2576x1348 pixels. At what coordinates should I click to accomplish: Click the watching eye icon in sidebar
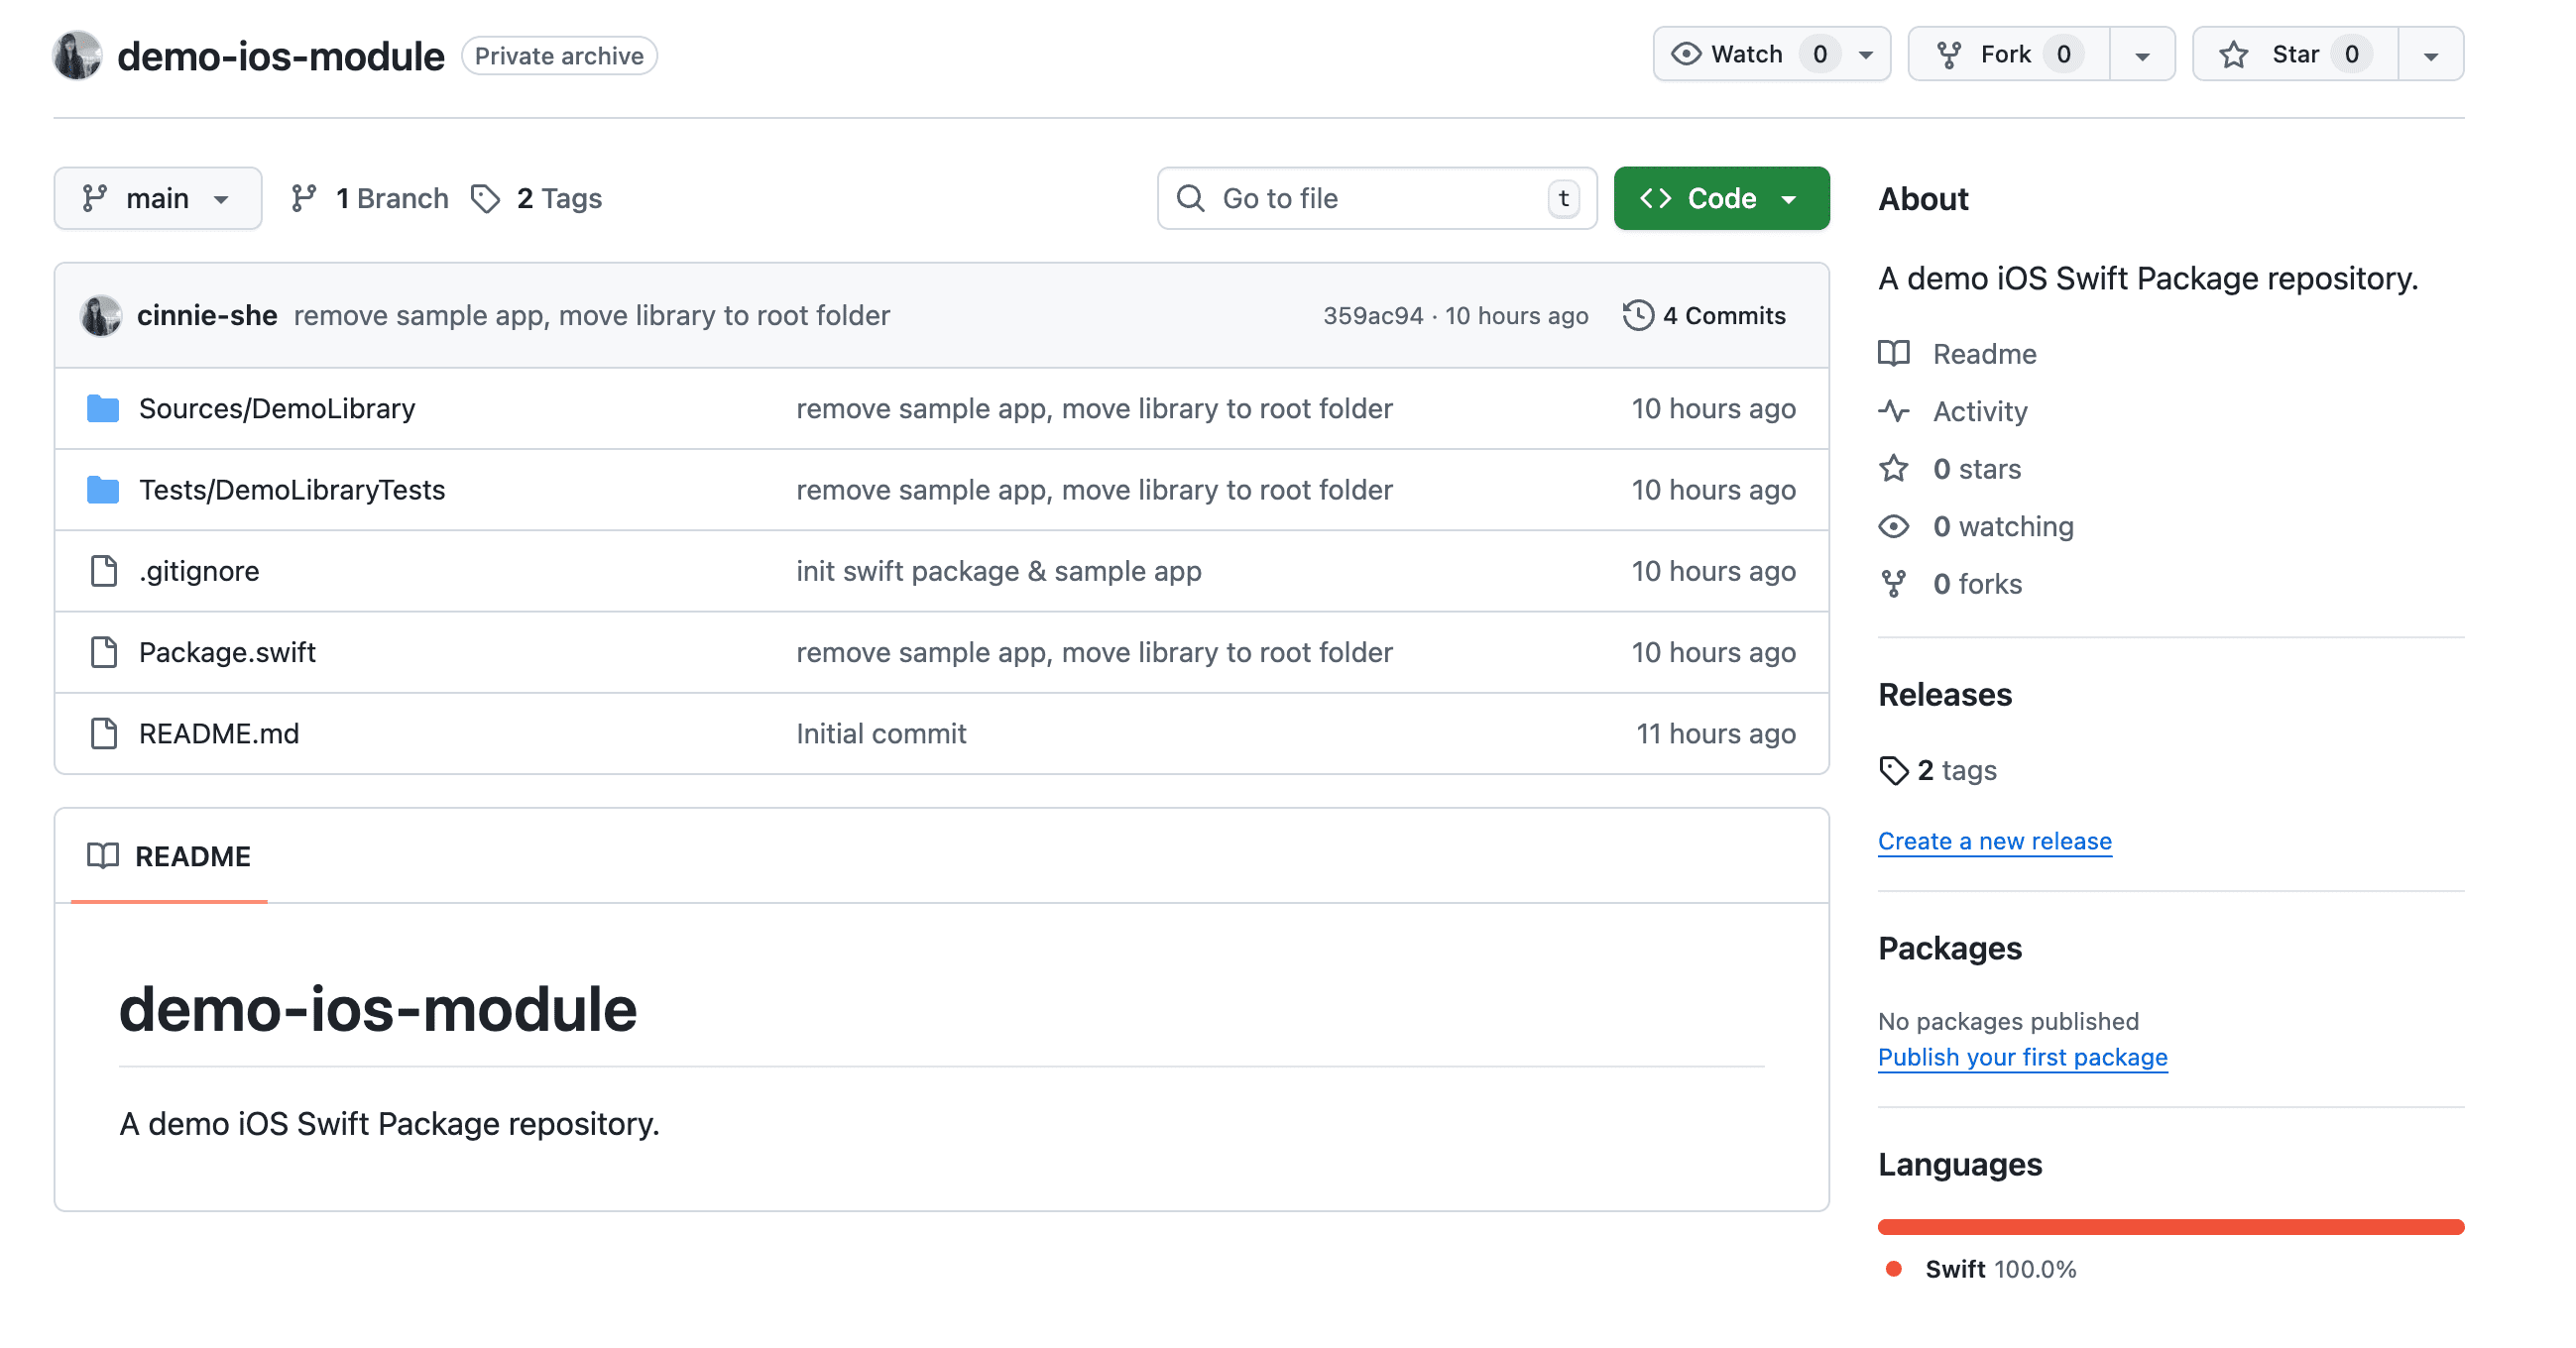tap(1895, 526)
